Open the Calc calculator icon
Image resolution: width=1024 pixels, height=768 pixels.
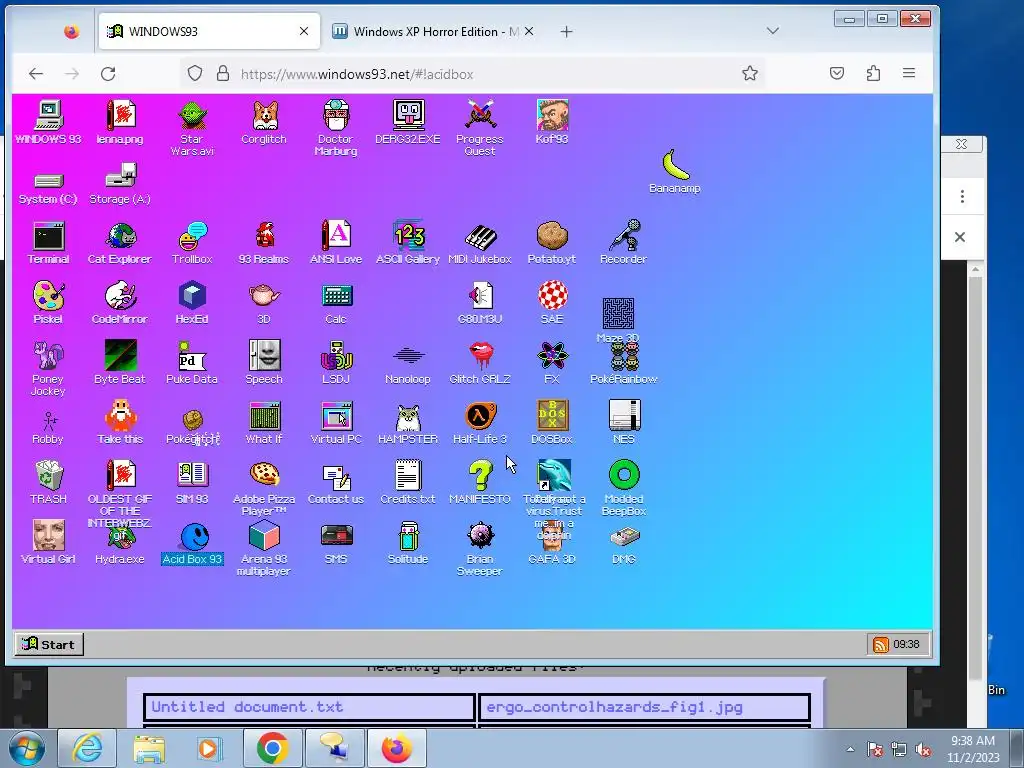(337, 296)
